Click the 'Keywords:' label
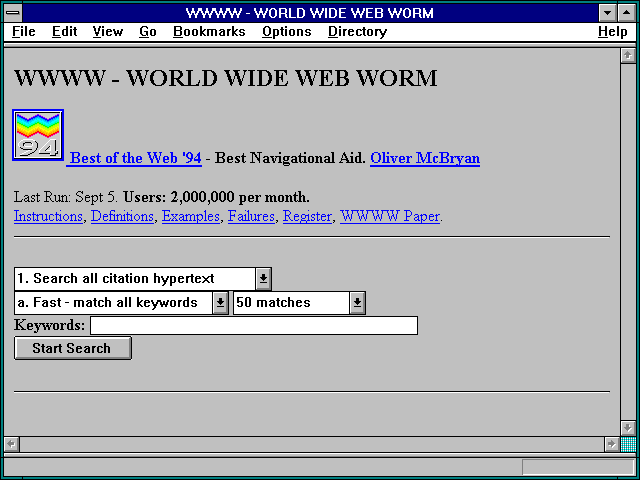Viewport: 640px width, 480px height. [49, 325]
